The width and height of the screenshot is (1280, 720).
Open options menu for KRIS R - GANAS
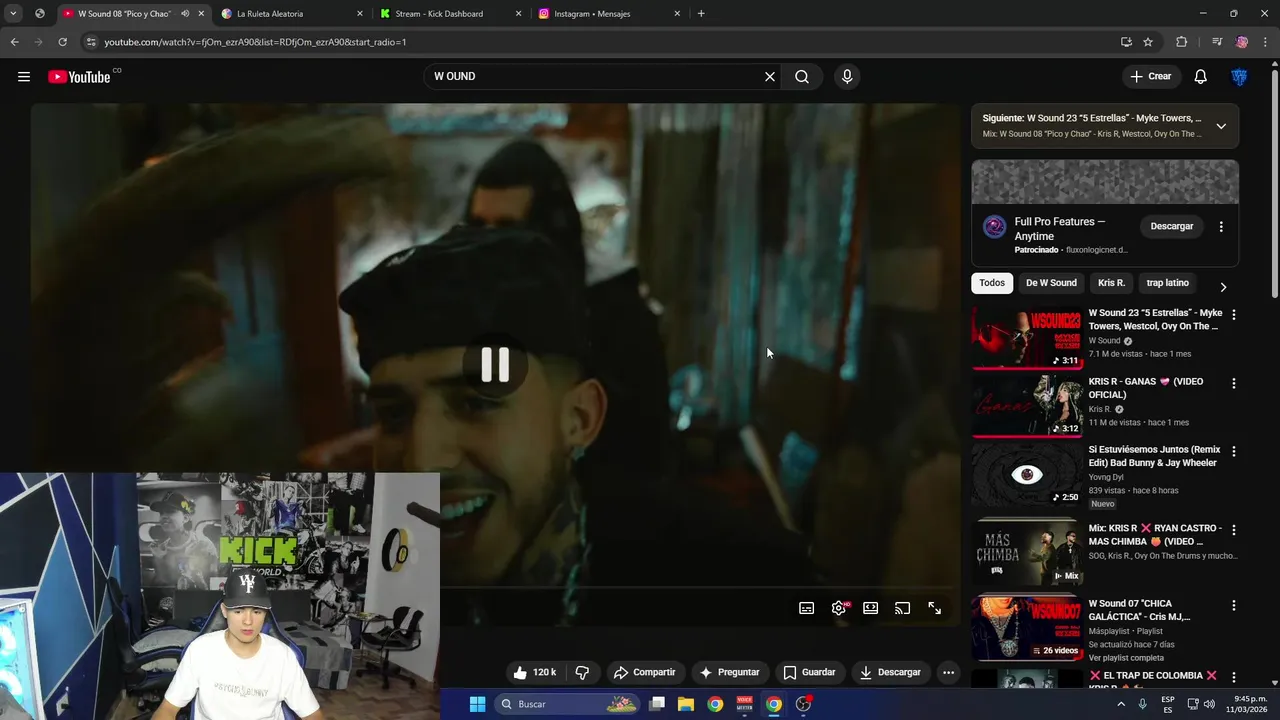coord(1234,383)
